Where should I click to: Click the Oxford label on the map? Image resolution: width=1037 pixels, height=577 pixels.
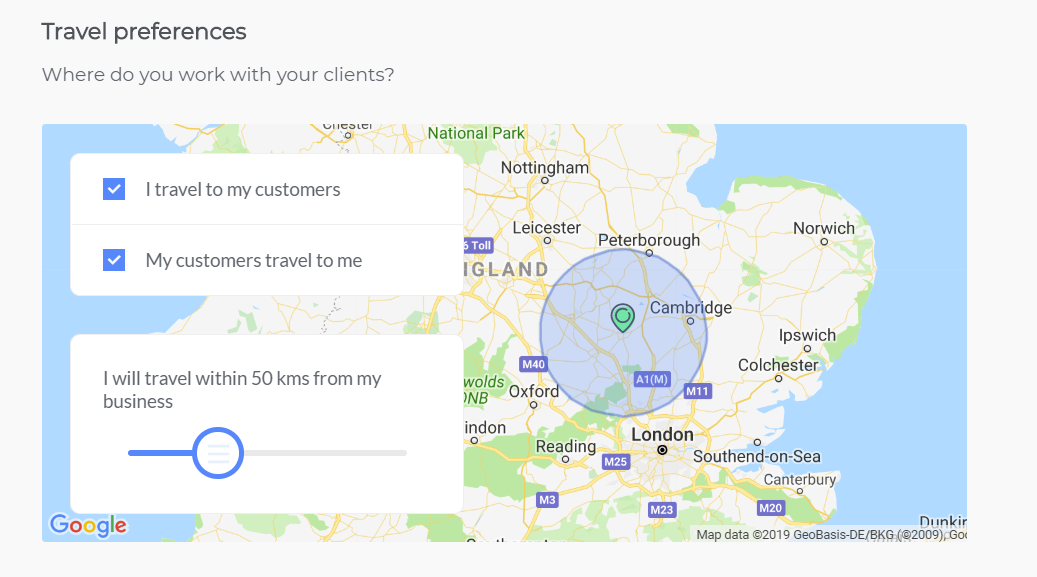click(x=535, y=391)
